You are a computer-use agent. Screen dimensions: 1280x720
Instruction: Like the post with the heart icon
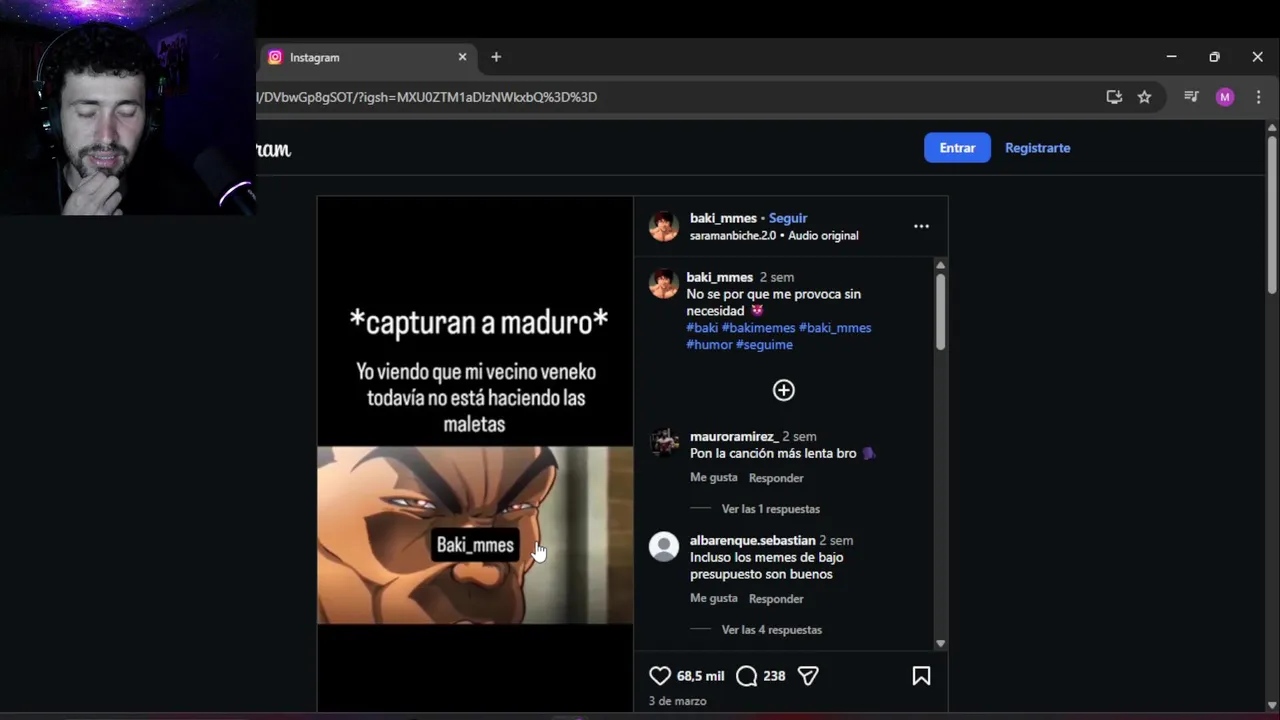[660, 676]
